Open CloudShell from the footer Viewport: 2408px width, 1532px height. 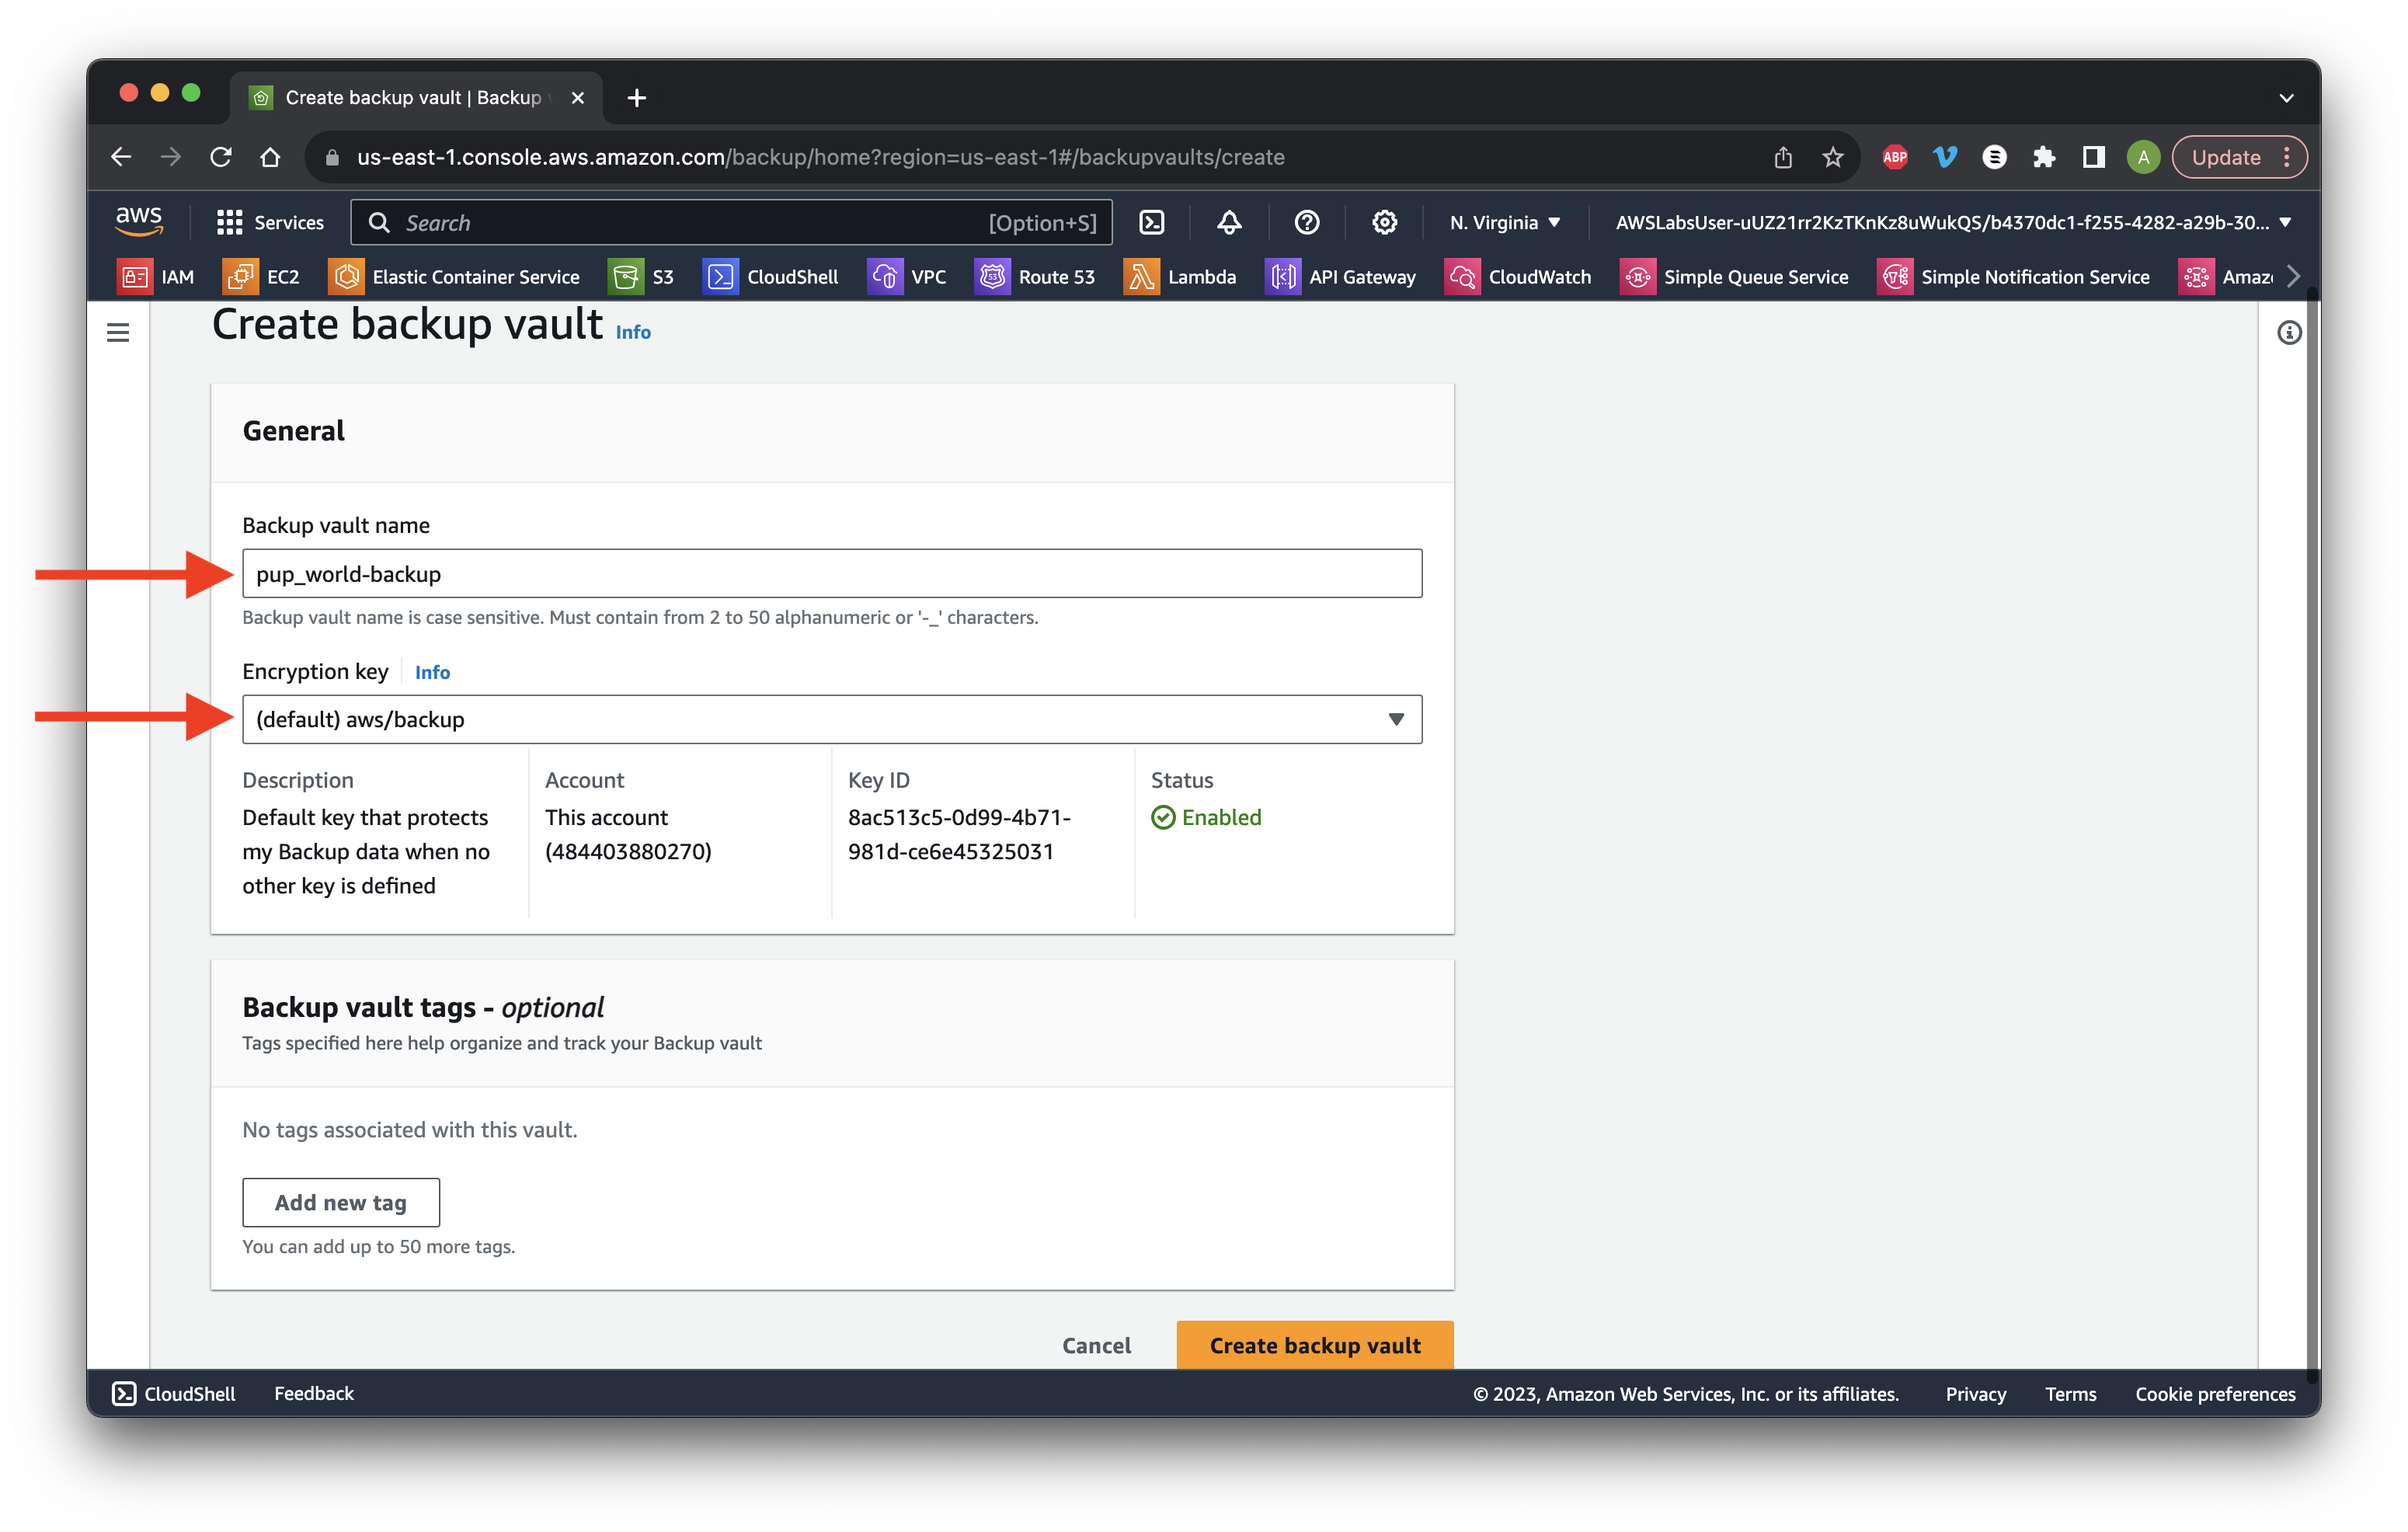pyautogui.click(x=174, y=1393)
